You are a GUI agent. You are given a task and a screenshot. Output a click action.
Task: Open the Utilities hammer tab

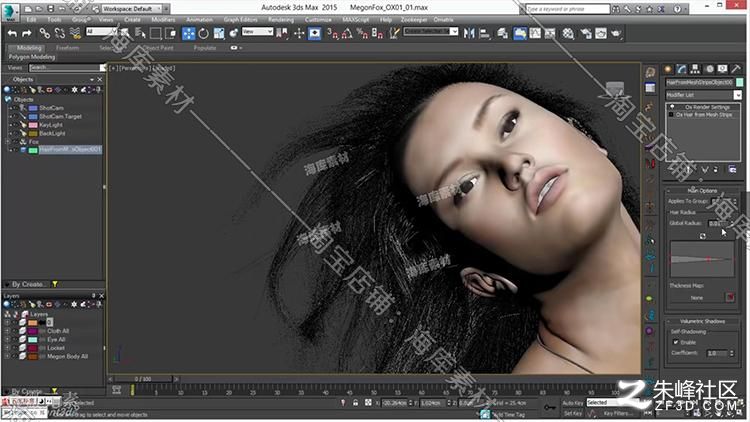[x=737, y=69]
